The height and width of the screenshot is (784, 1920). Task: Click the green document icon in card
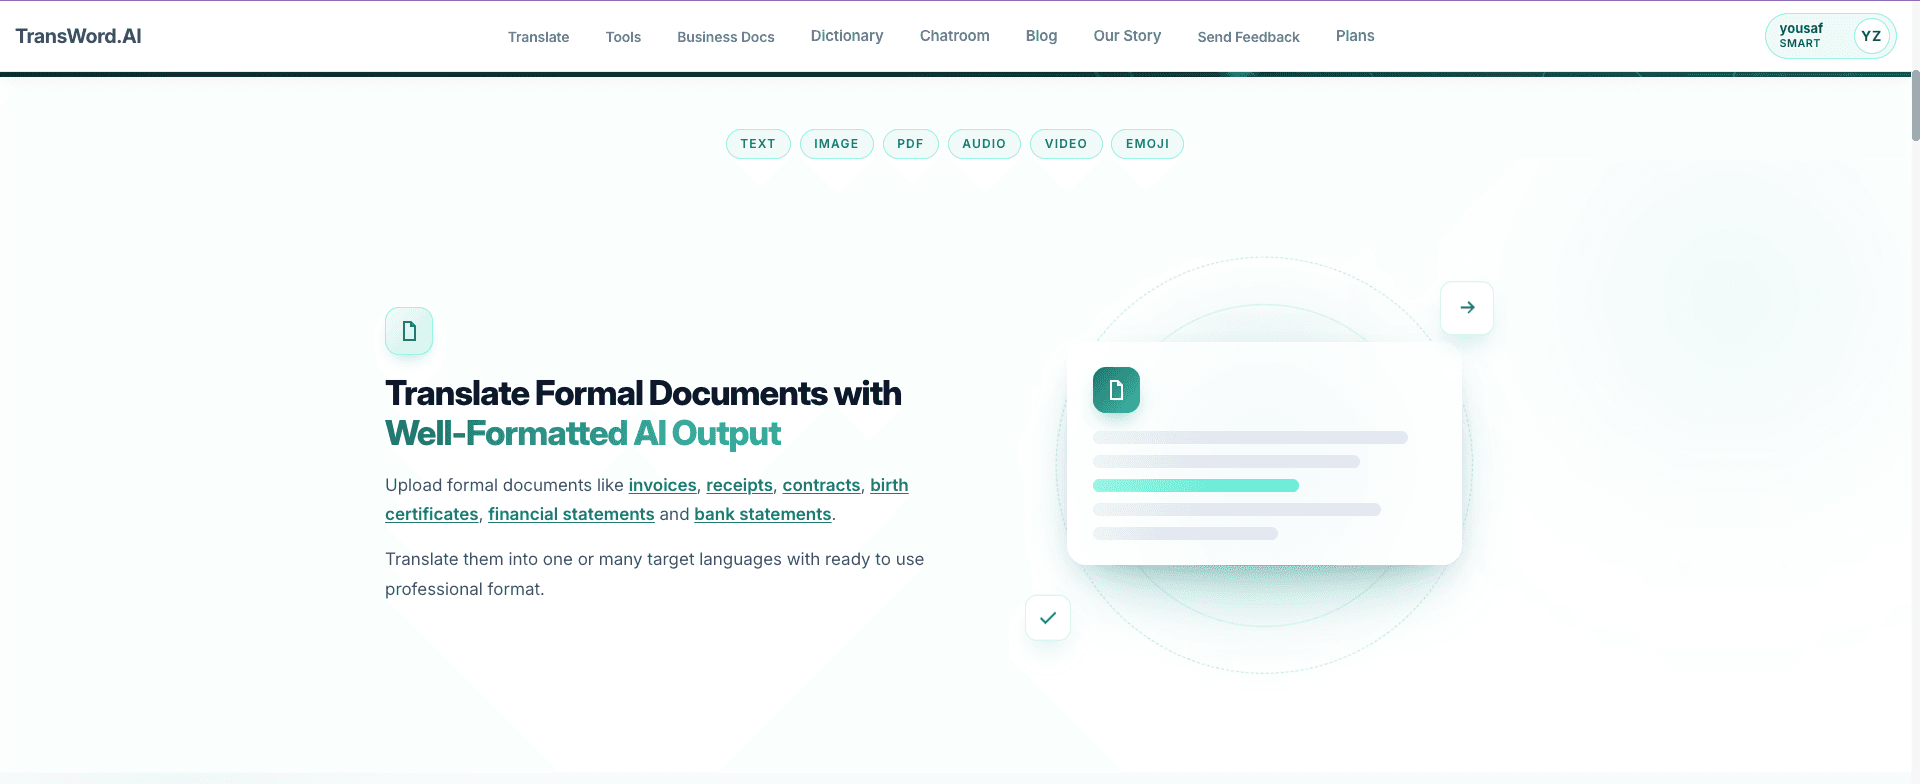(1116, 390)
